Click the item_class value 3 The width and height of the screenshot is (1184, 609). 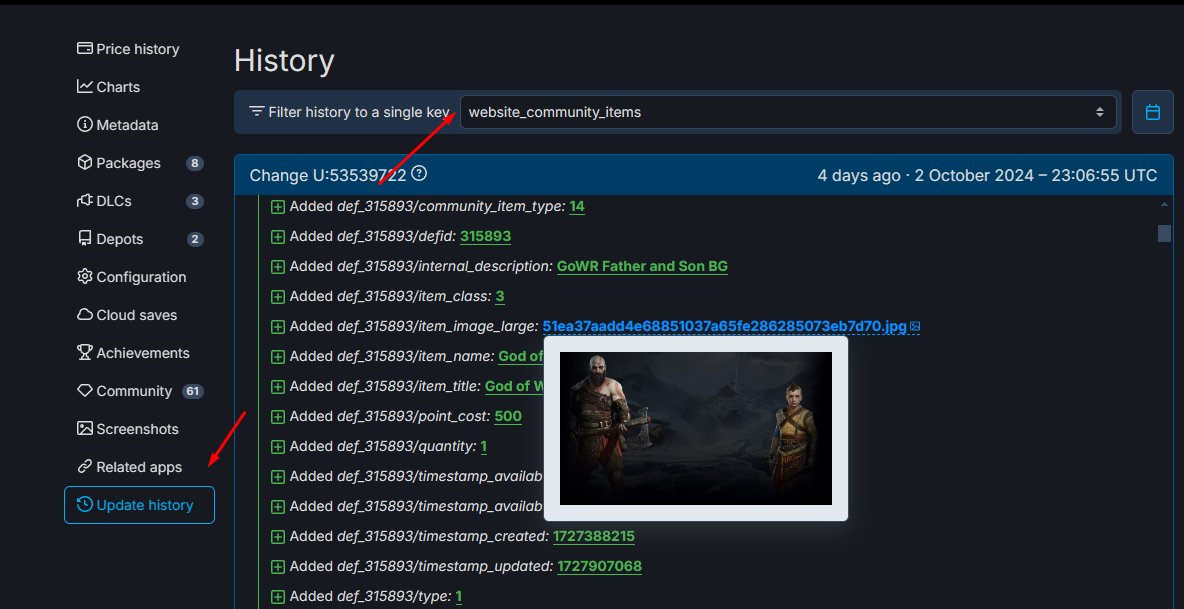500,297
